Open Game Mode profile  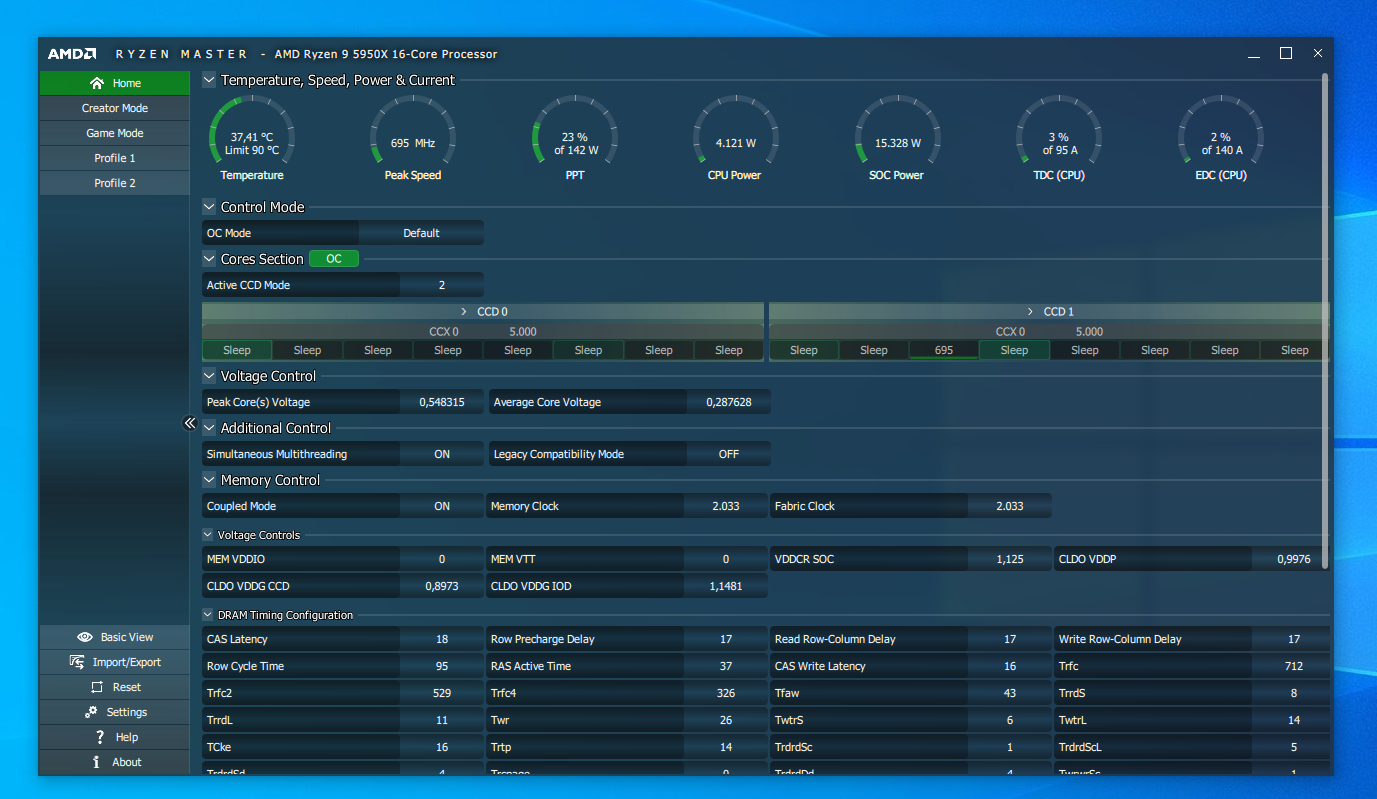pos(115,133)
